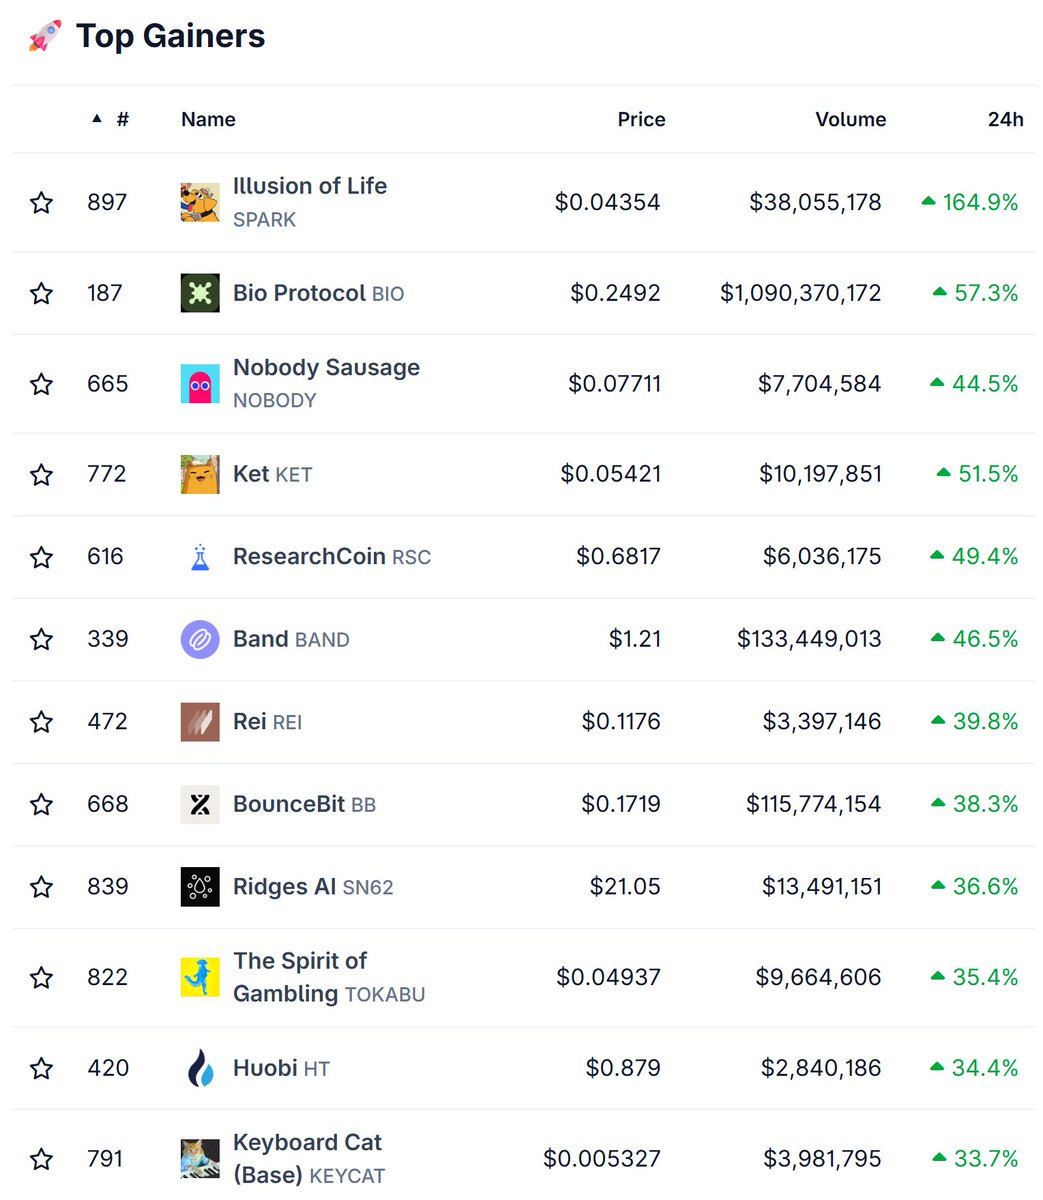Toggle favorite star for Huobi

(41, 1069)
